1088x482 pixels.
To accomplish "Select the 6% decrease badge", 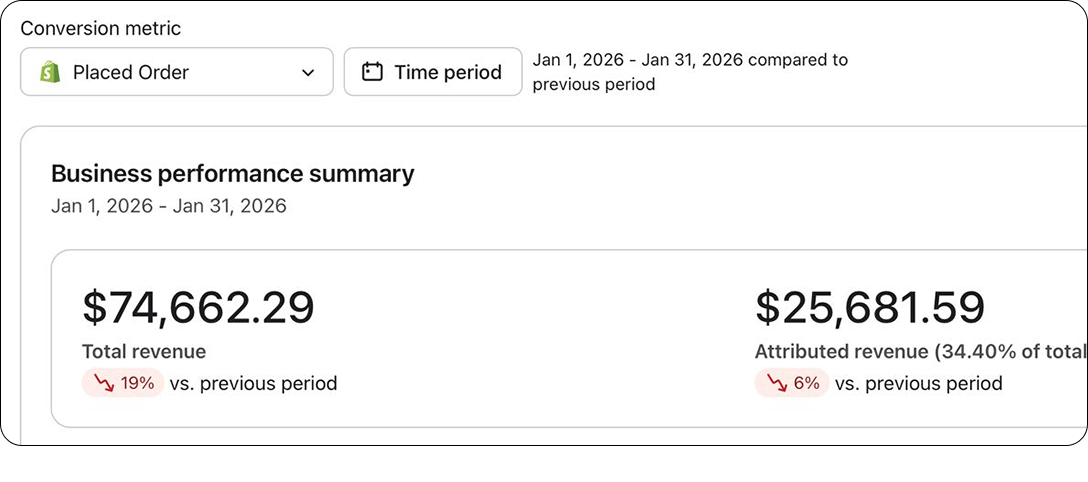I will pyautogui.click(x=792, y=384).
